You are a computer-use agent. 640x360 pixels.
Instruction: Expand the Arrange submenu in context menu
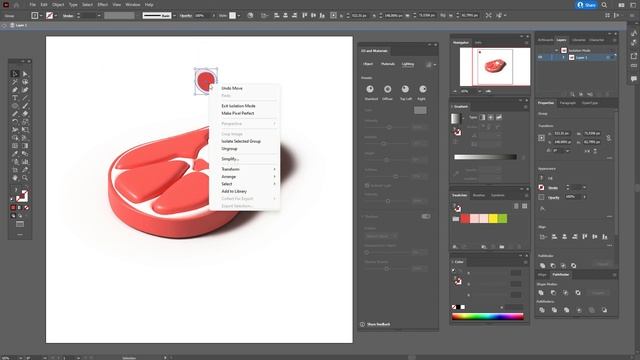tap(248, 177)
